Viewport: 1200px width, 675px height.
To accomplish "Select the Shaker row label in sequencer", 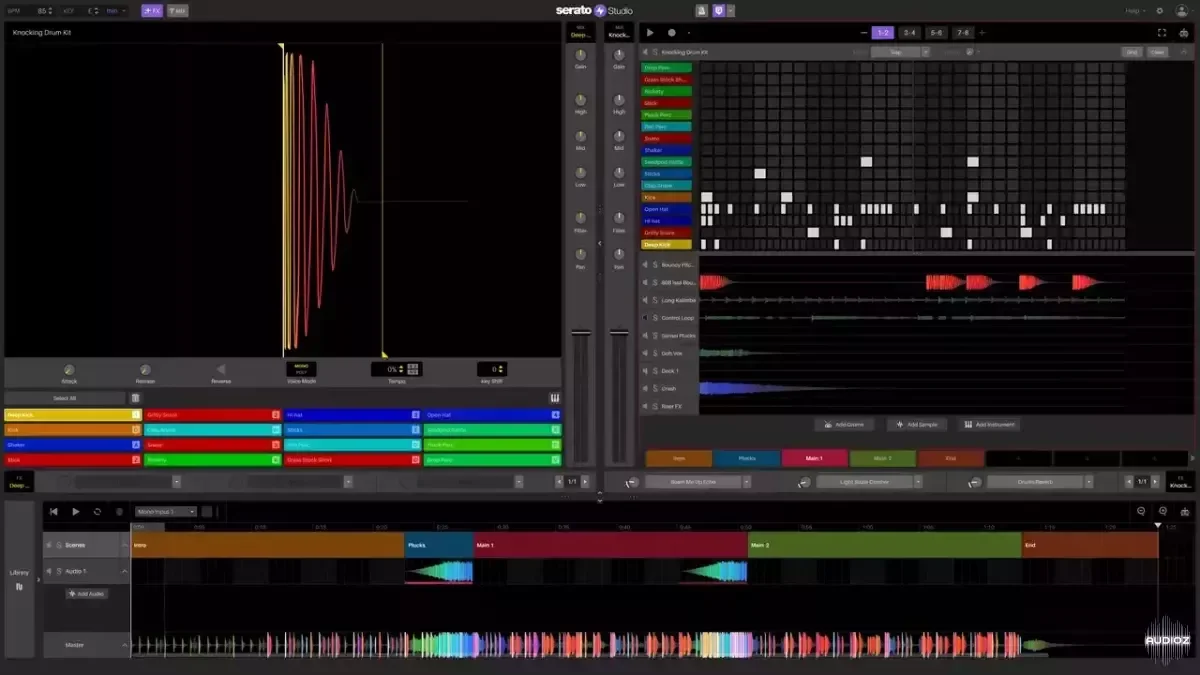I will click(x=666, y=150).
